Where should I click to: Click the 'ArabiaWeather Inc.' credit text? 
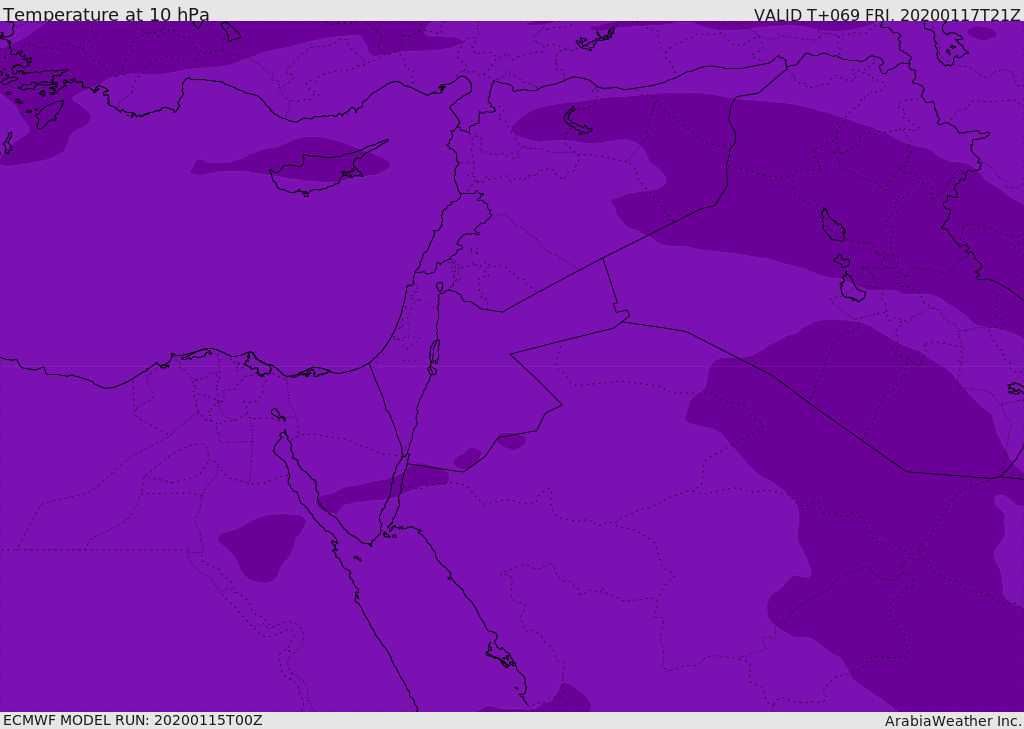(x=953, y=721)
